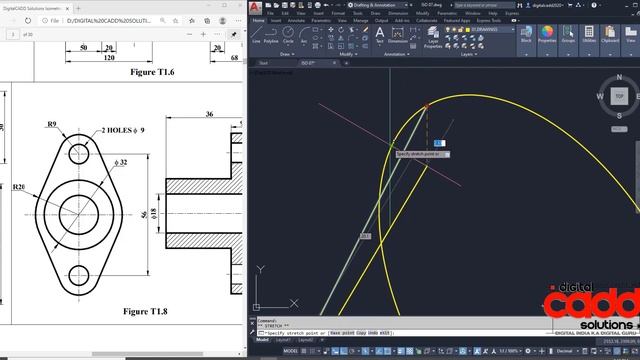Click the Autodesk App Store cart icon

[570, 5]
